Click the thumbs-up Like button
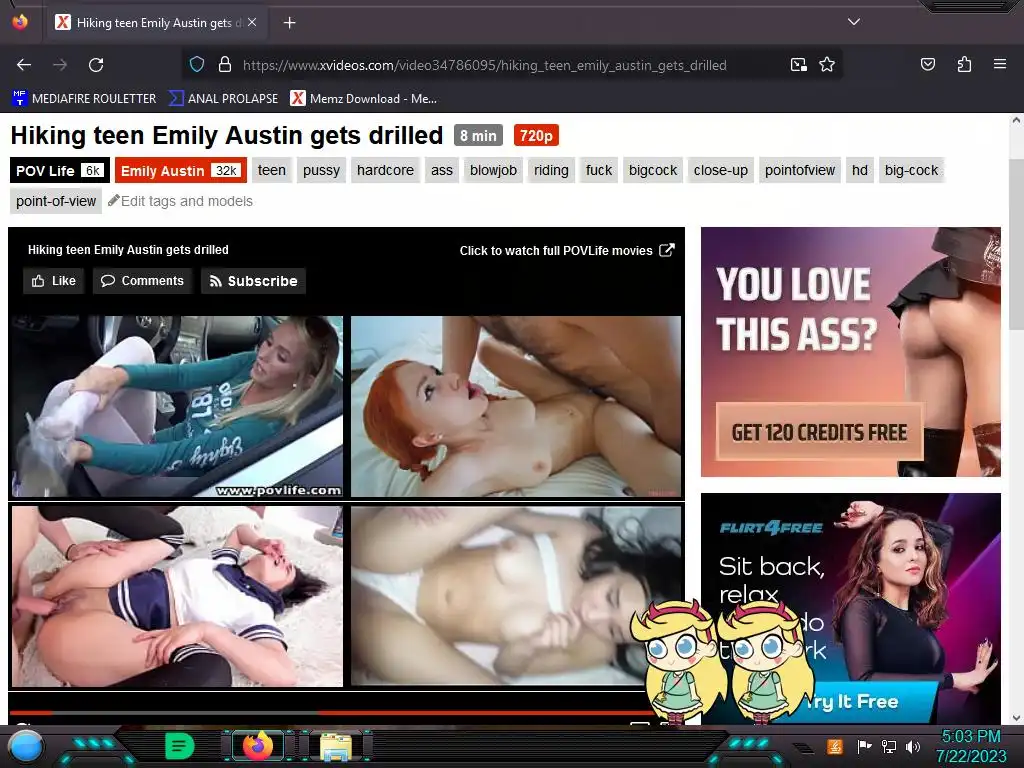The width and height of the screenshot is (1024, 768). 54,281
